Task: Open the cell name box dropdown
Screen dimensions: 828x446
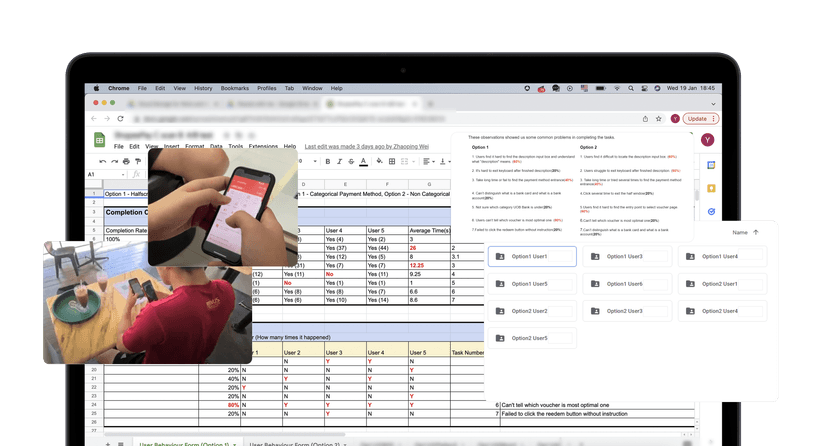Action: [x=123, y=175]
